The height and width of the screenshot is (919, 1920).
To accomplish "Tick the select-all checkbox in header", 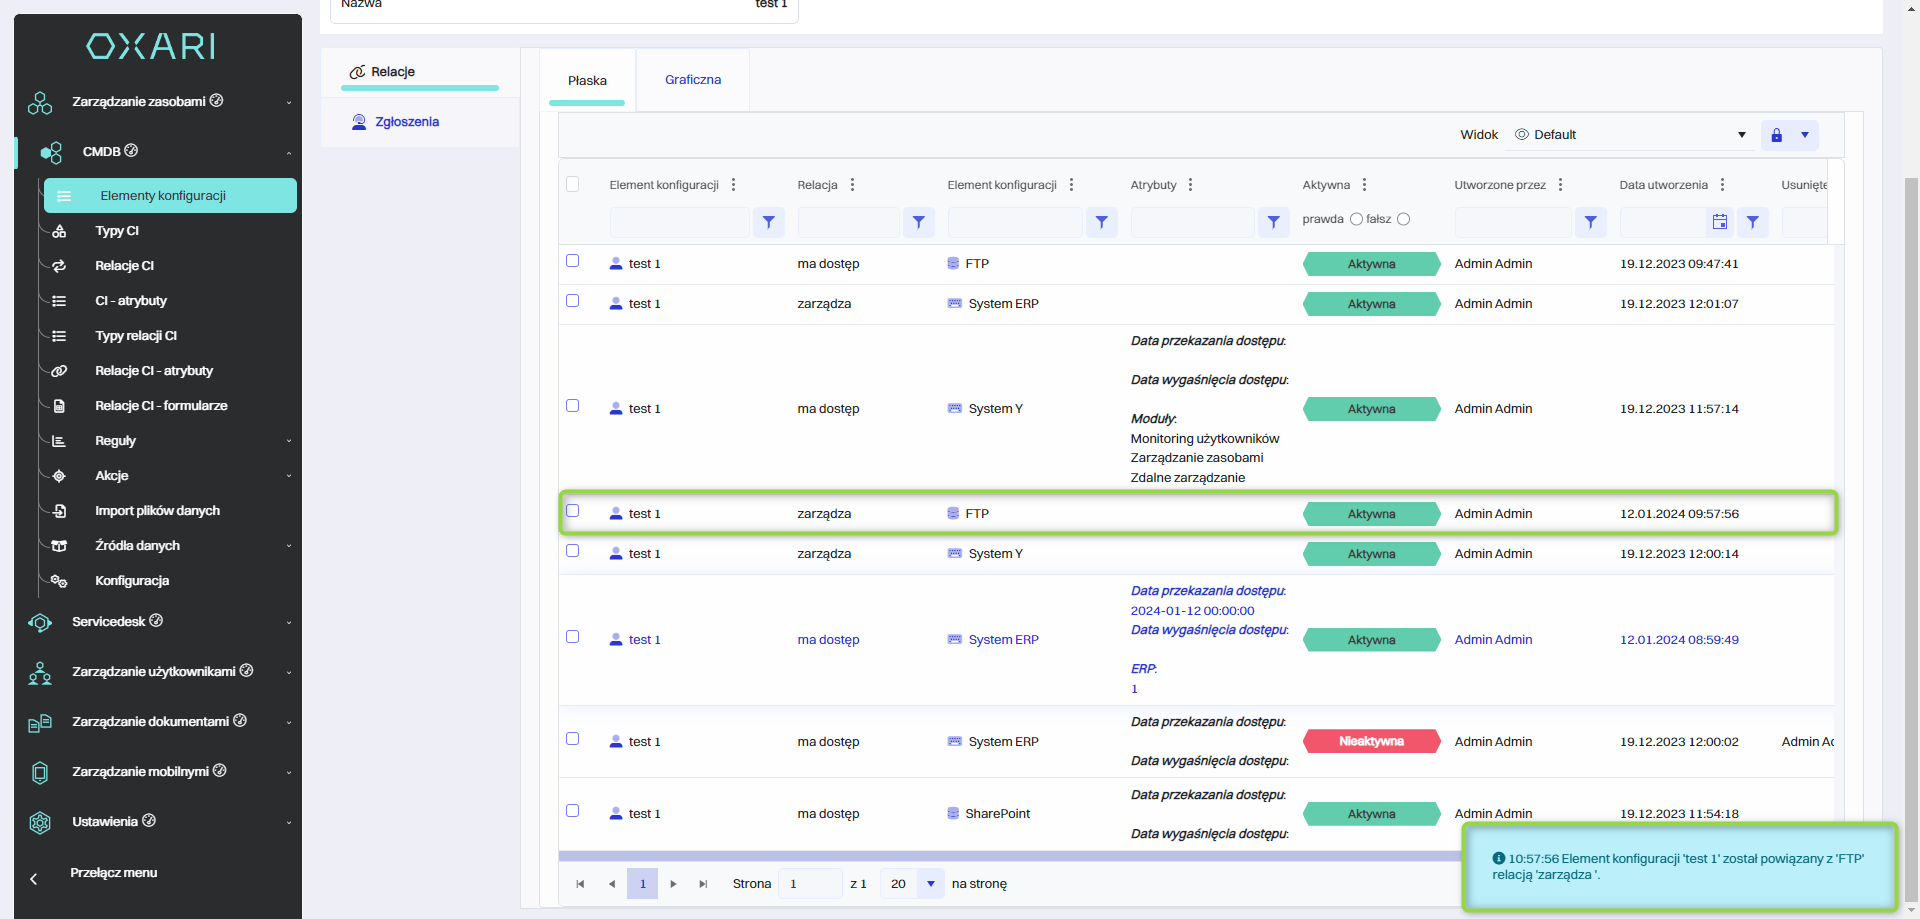I will [x=573, y=184].
